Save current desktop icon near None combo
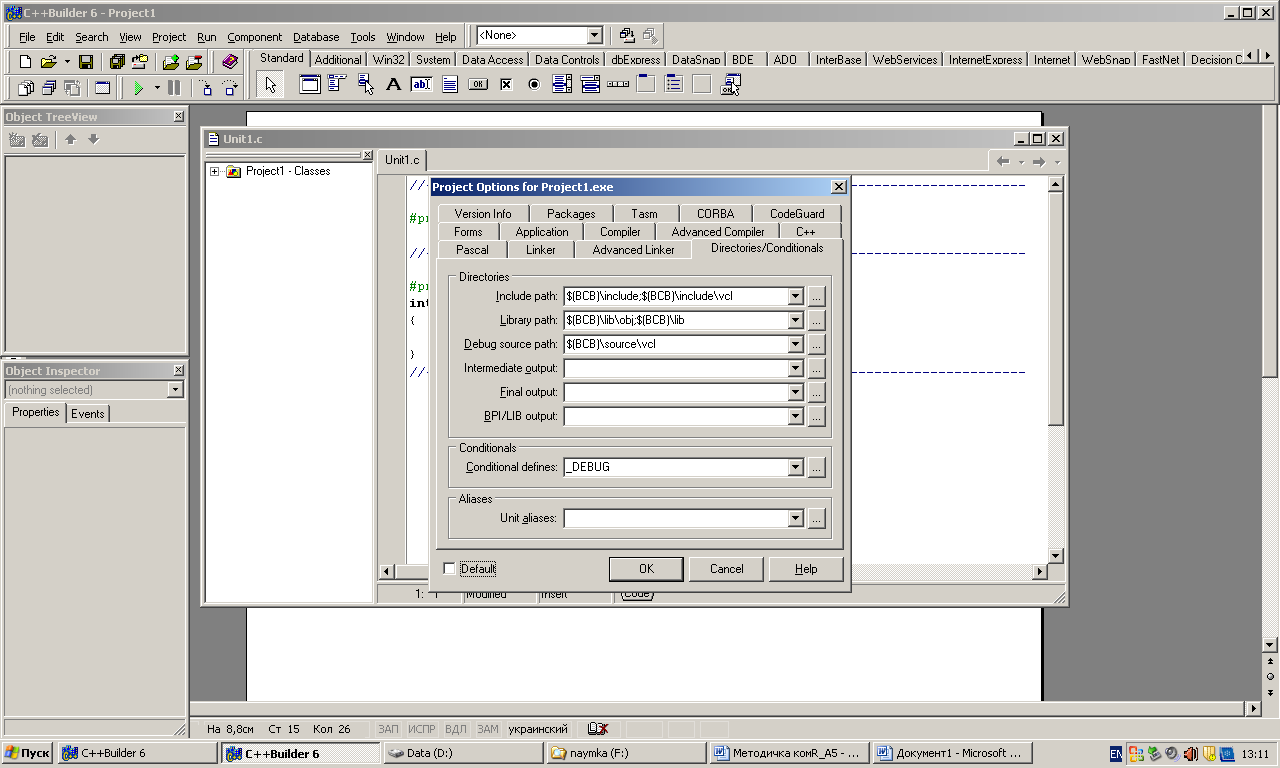 coord(627,35)
